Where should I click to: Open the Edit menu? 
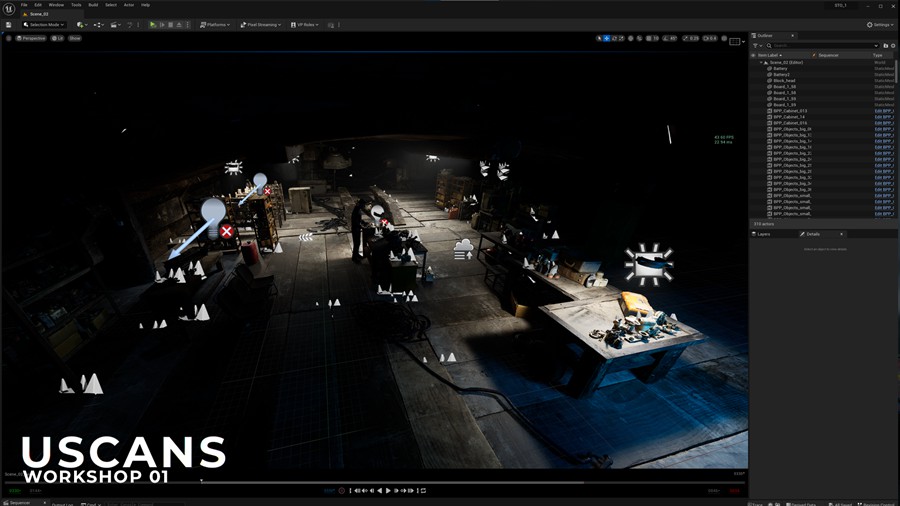point(38,5)
